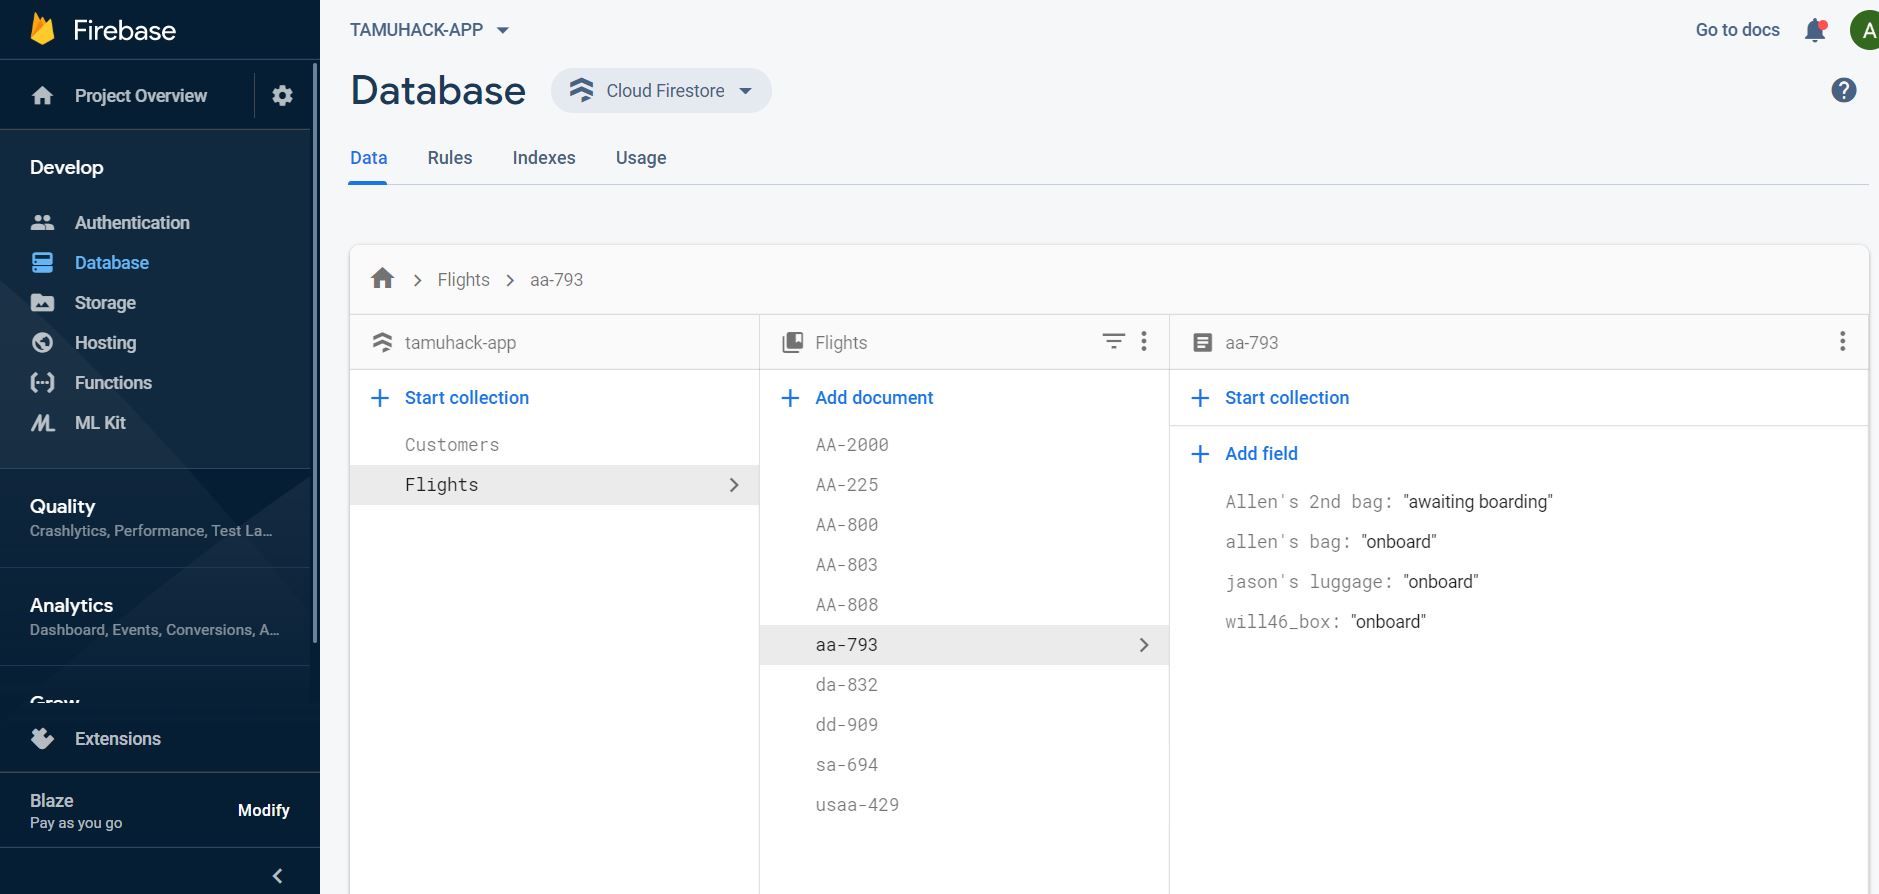Viewport: 1879px width, 894px height.
Task: Select the Customers collection
Action: [x=554, y=445]
